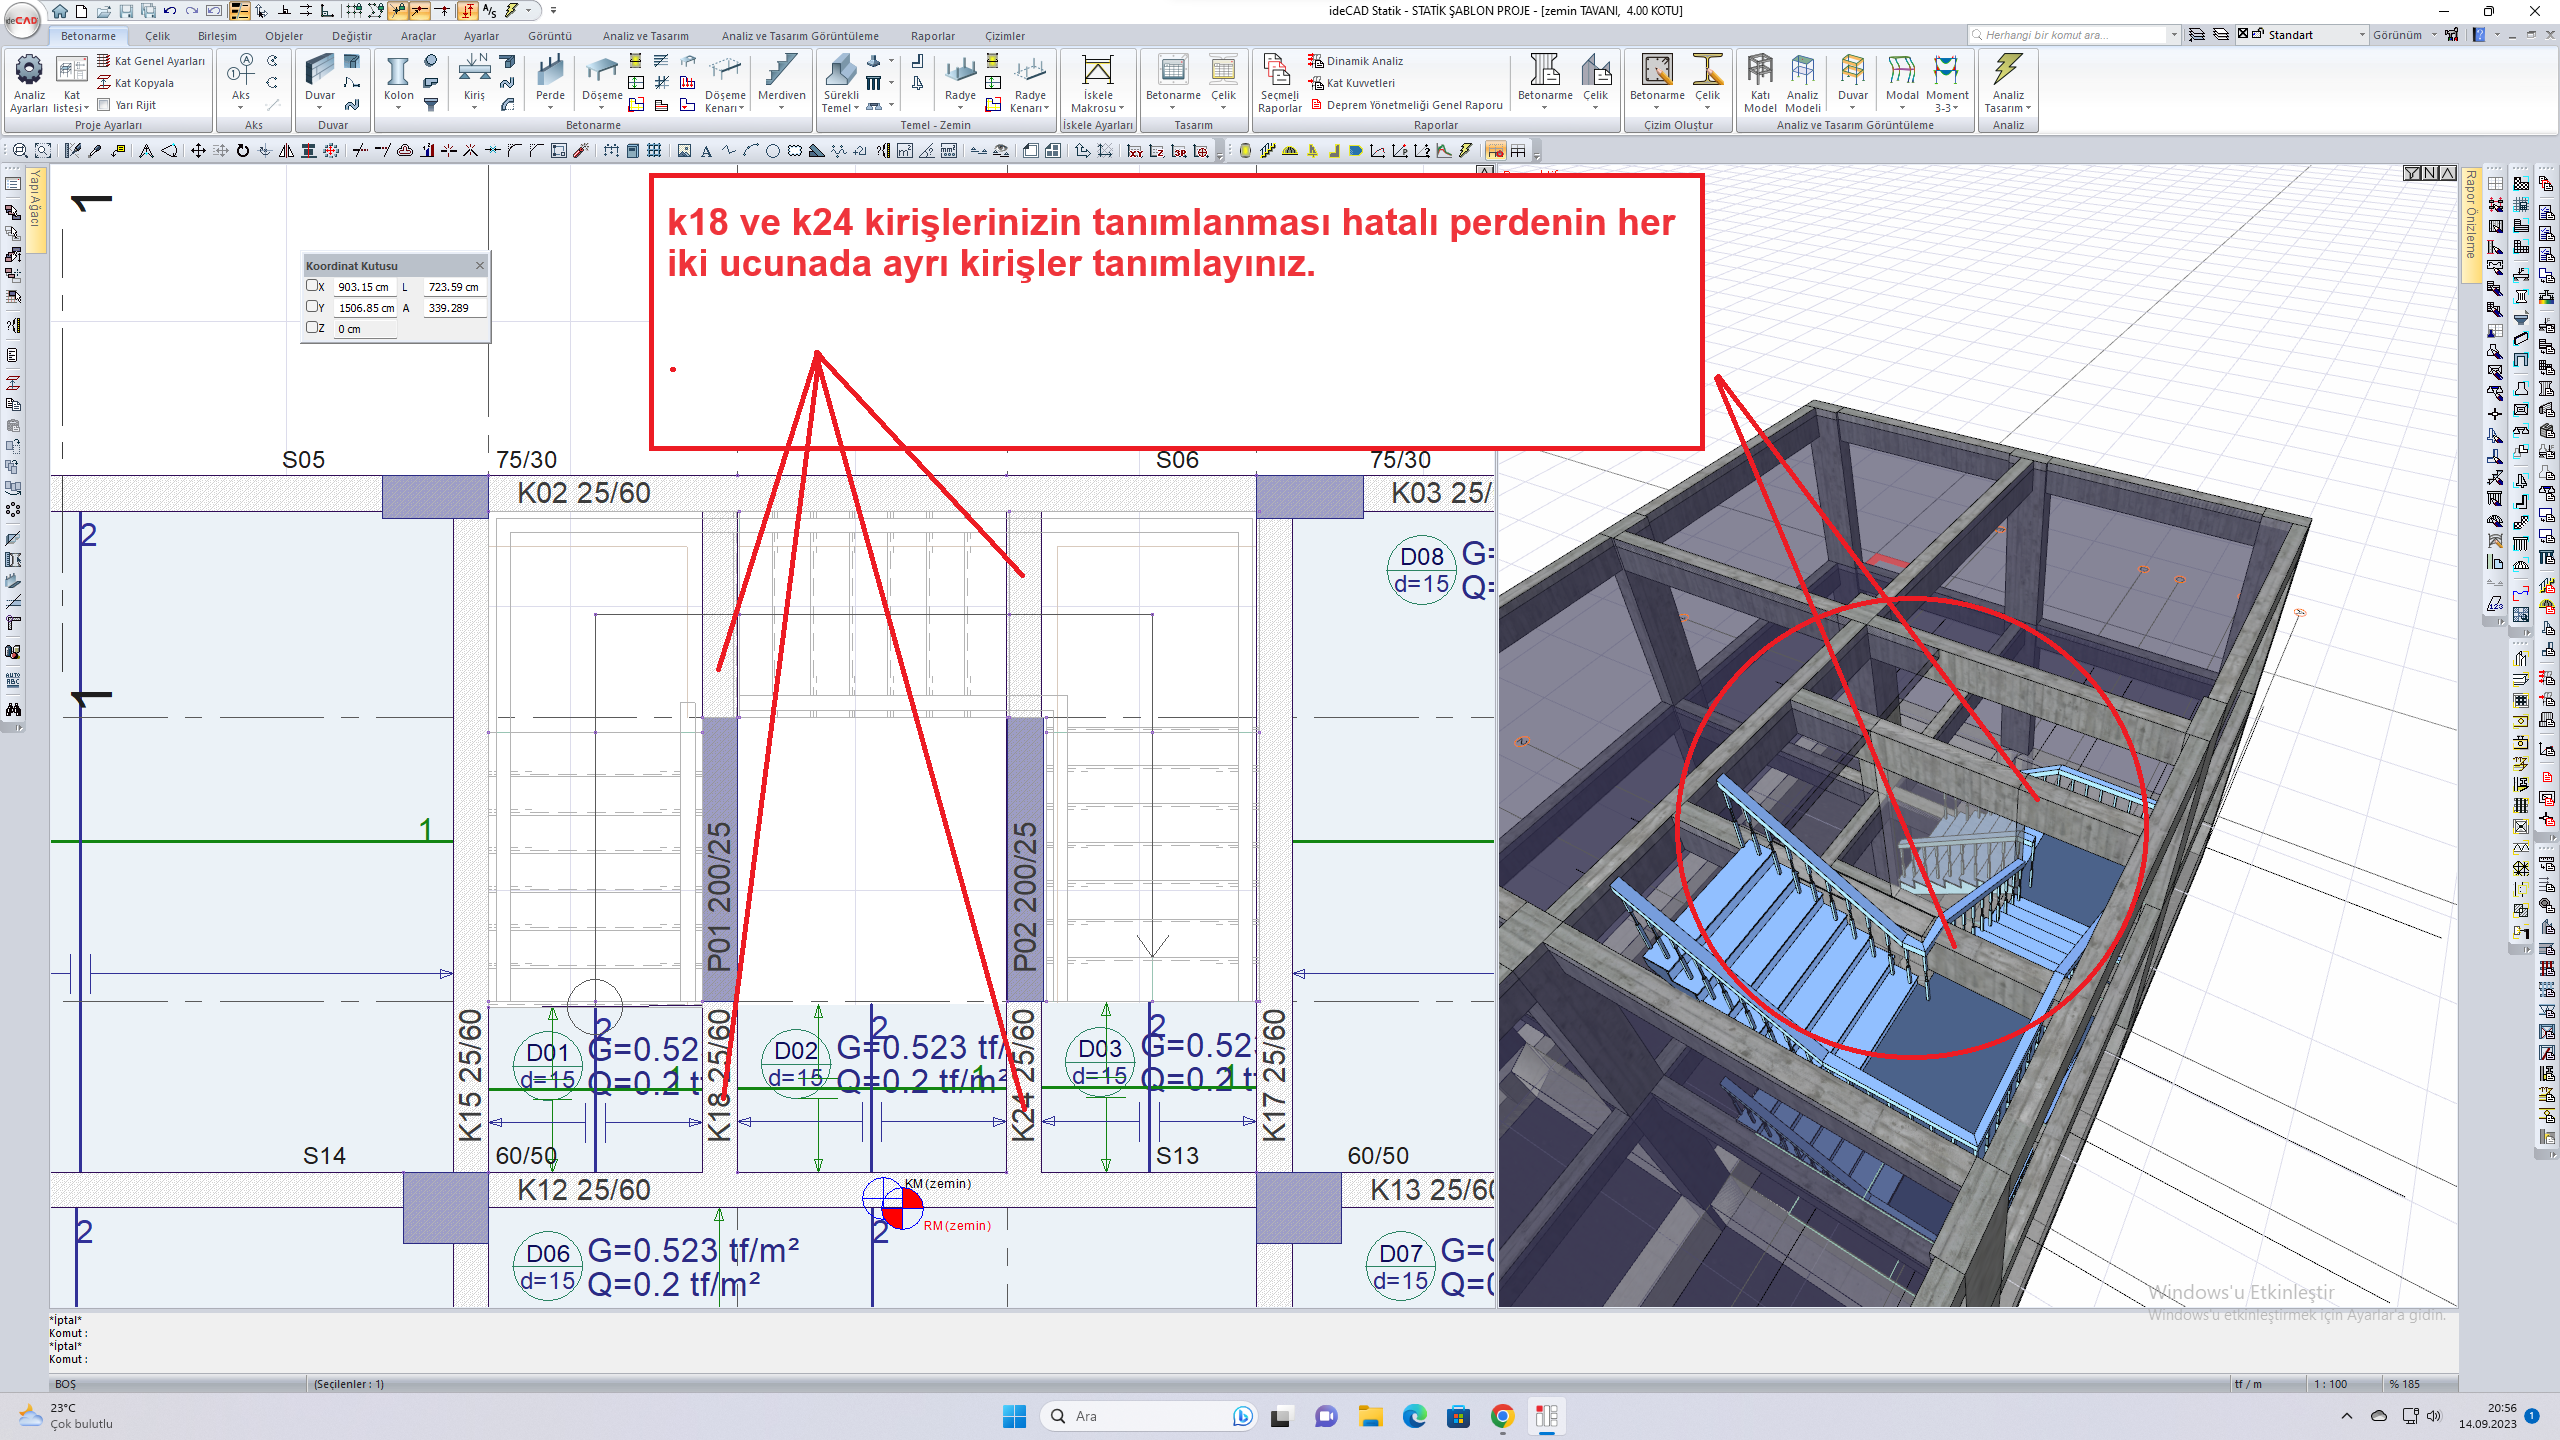This screenshot has width=2560, height=1440.
Task: Open Analiz Modeli view
Action: click(1802, 83)
